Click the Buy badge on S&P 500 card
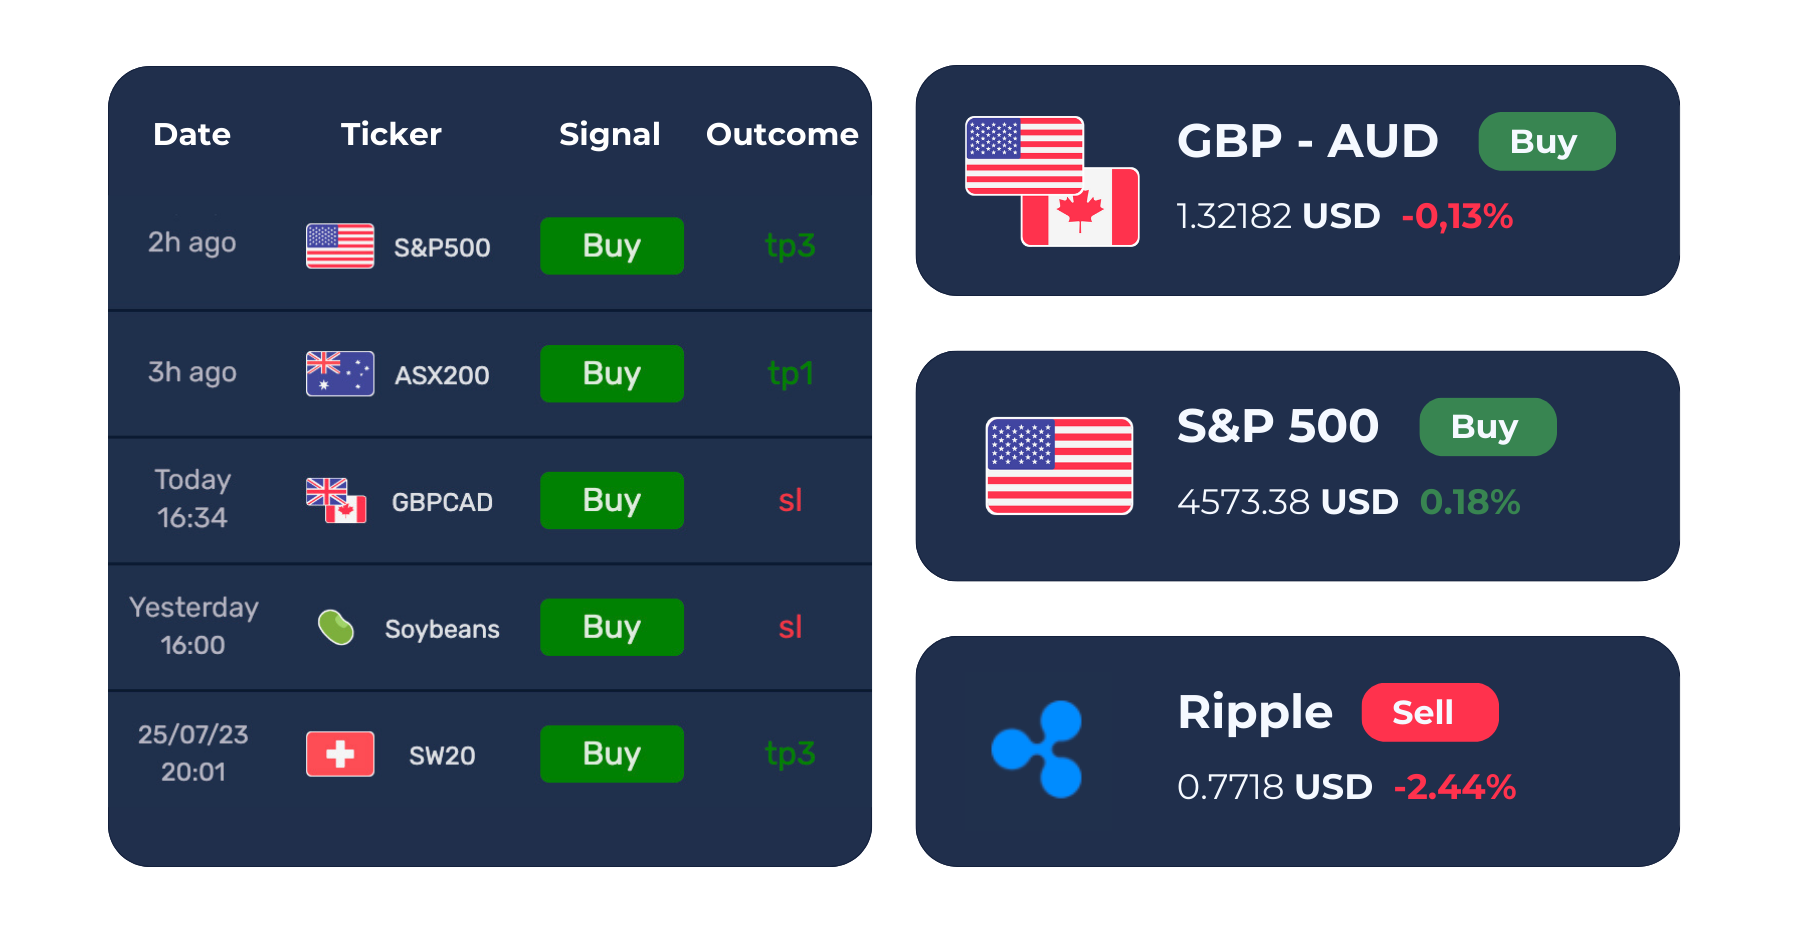This screenshot has height=932, width=1800. [1487, 427]
